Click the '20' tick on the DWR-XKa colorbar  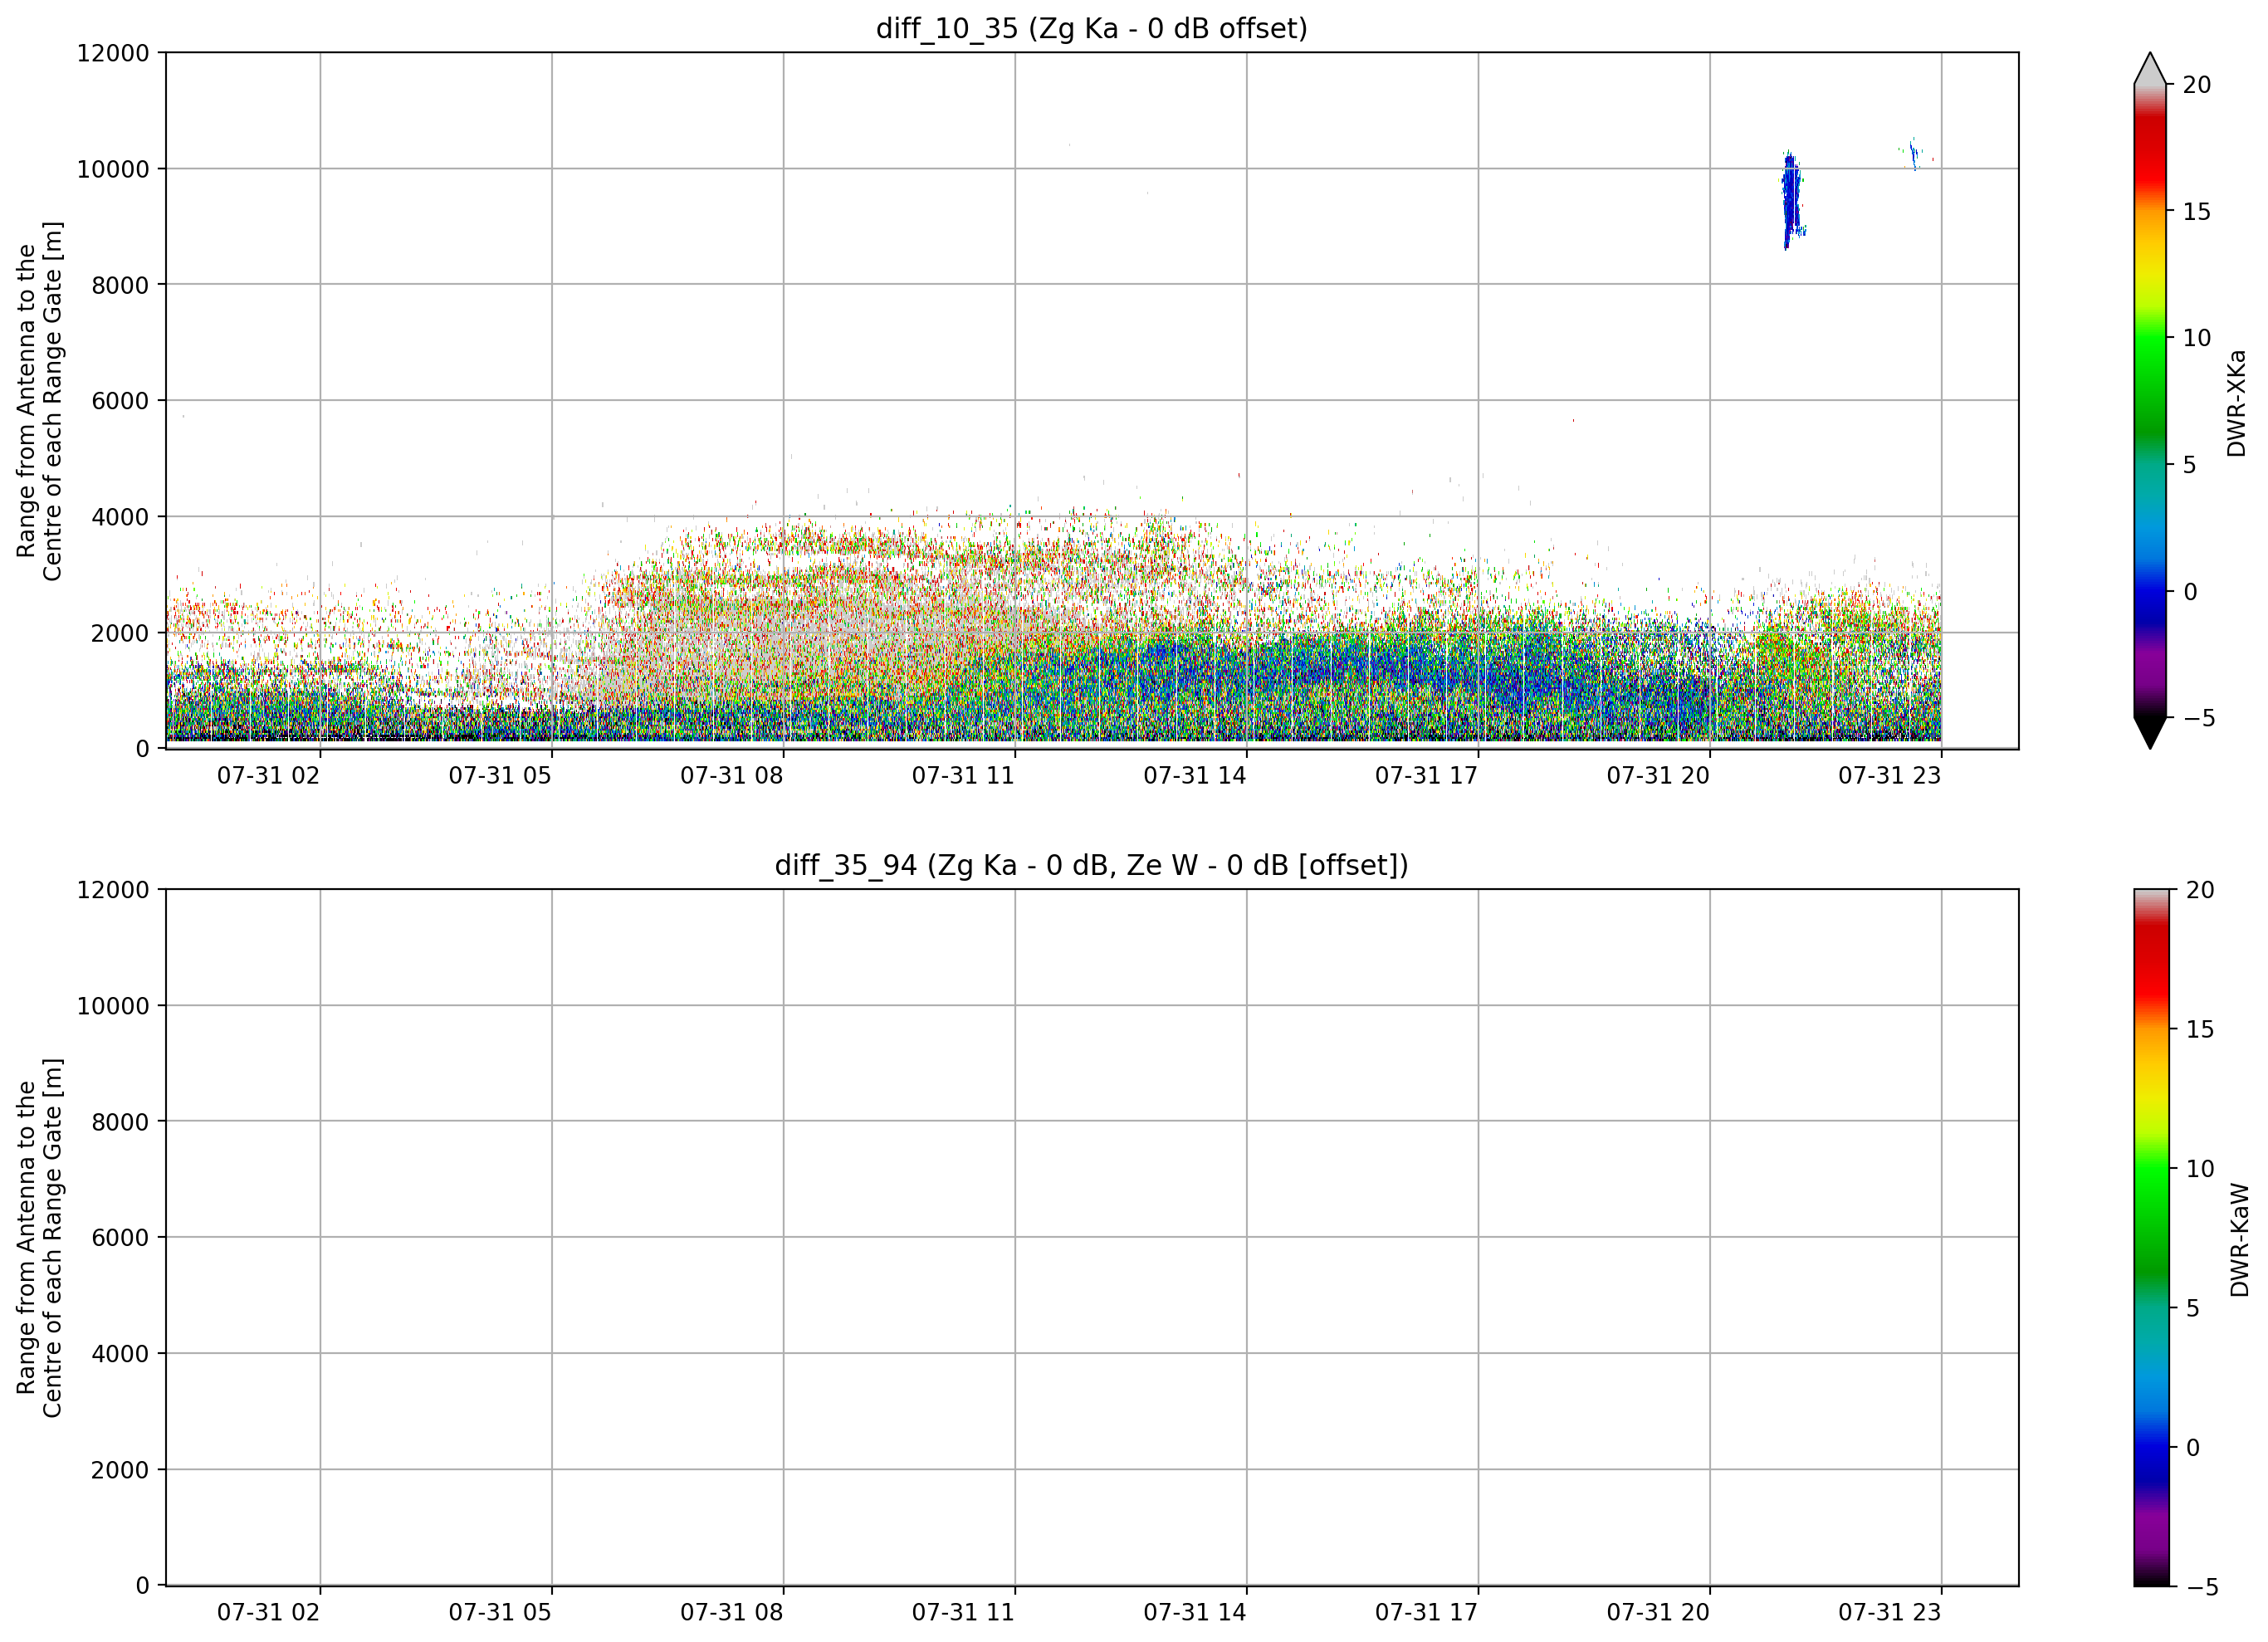click(x=2197, y=85)
